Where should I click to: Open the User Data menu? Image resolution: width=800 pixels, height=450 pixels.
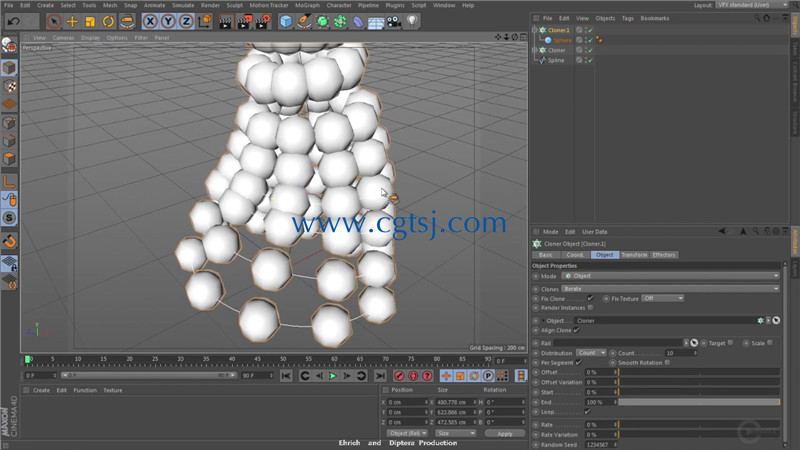pyautogui.click(x=594, y=232)
